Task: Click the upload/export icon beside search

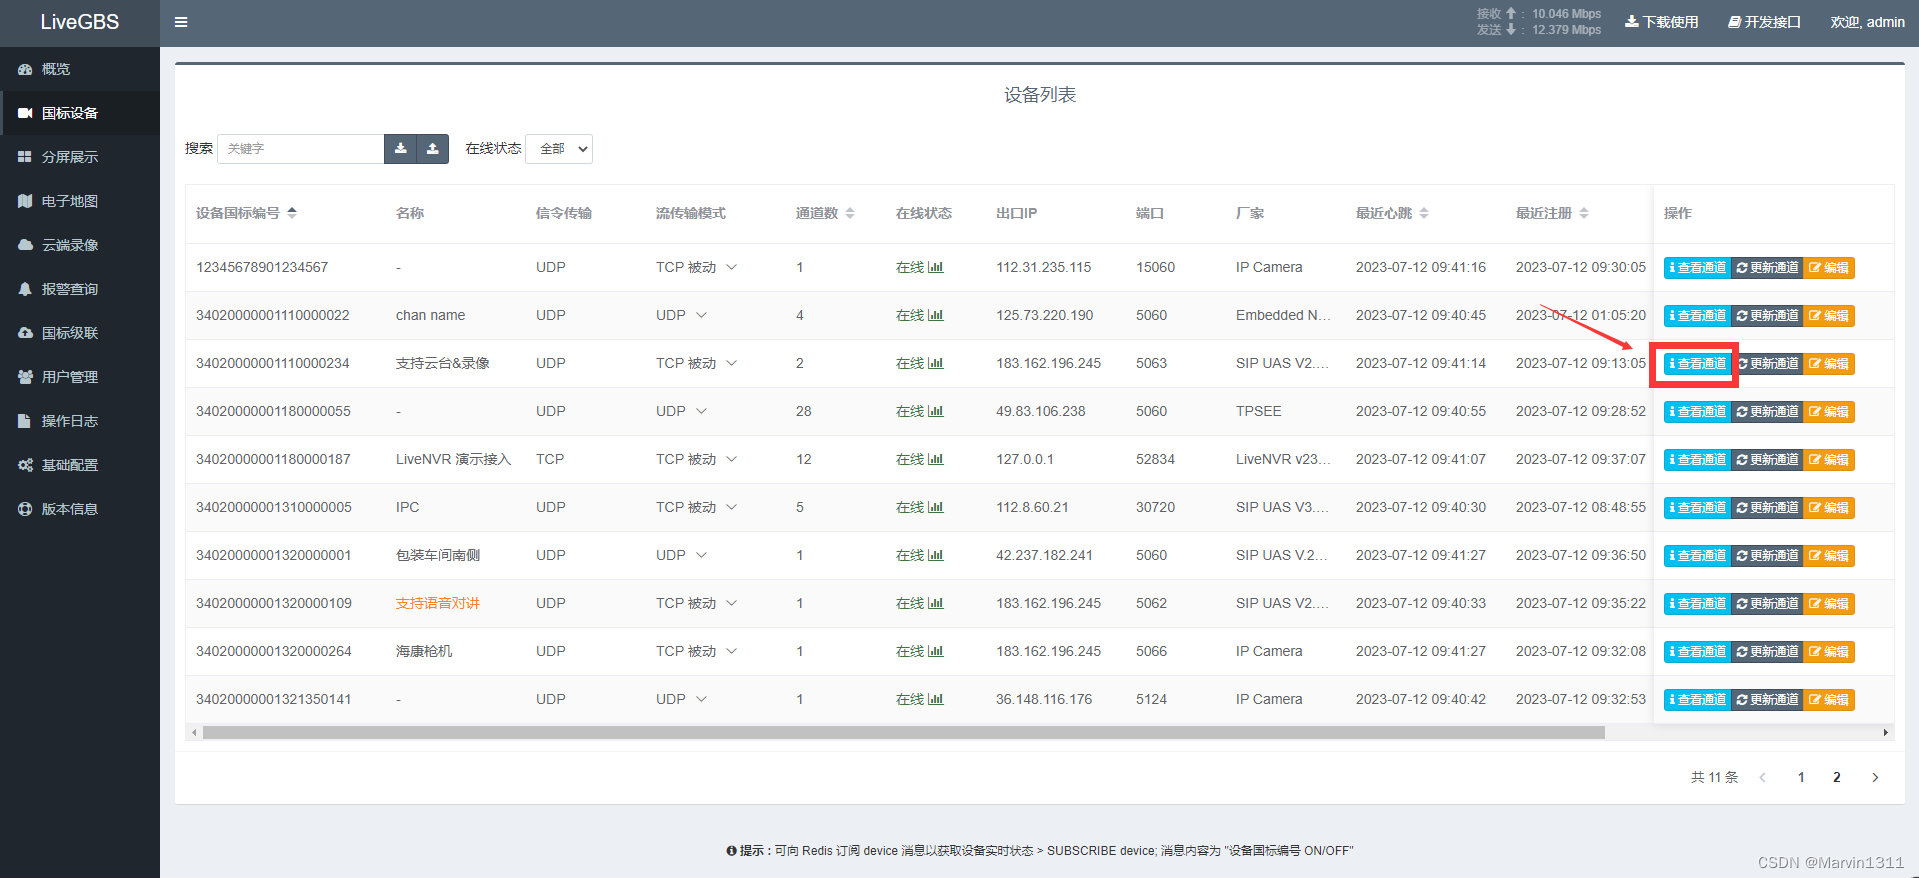Action: (x=433, y=149)
